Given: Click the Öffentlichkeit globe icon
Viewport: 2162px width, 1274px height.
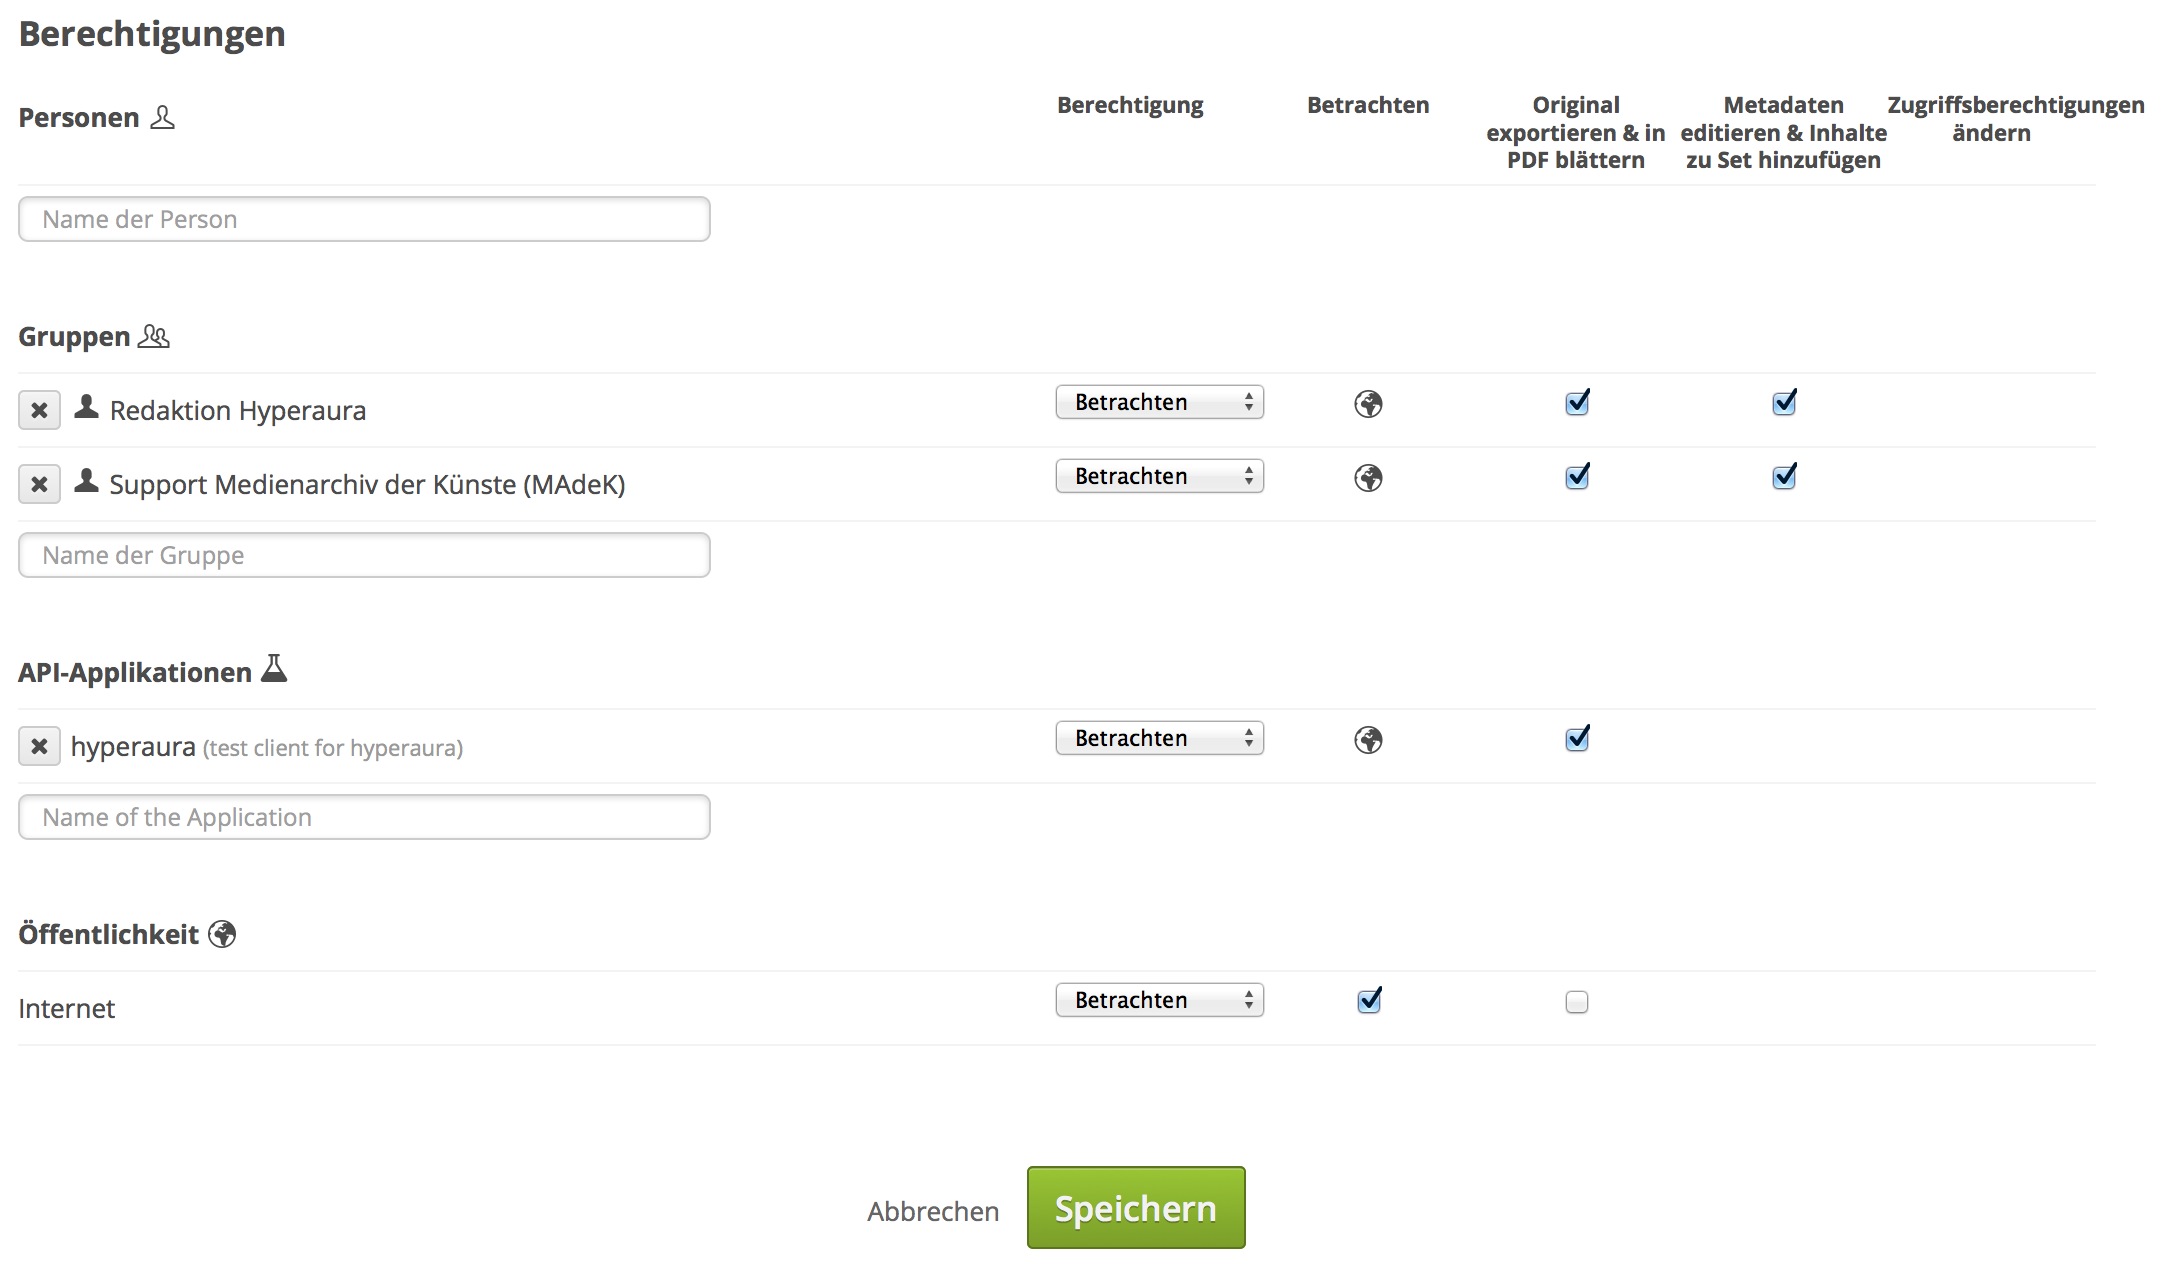Looking at the screenshot, I should pyautogui.click(x=222, y=934).
